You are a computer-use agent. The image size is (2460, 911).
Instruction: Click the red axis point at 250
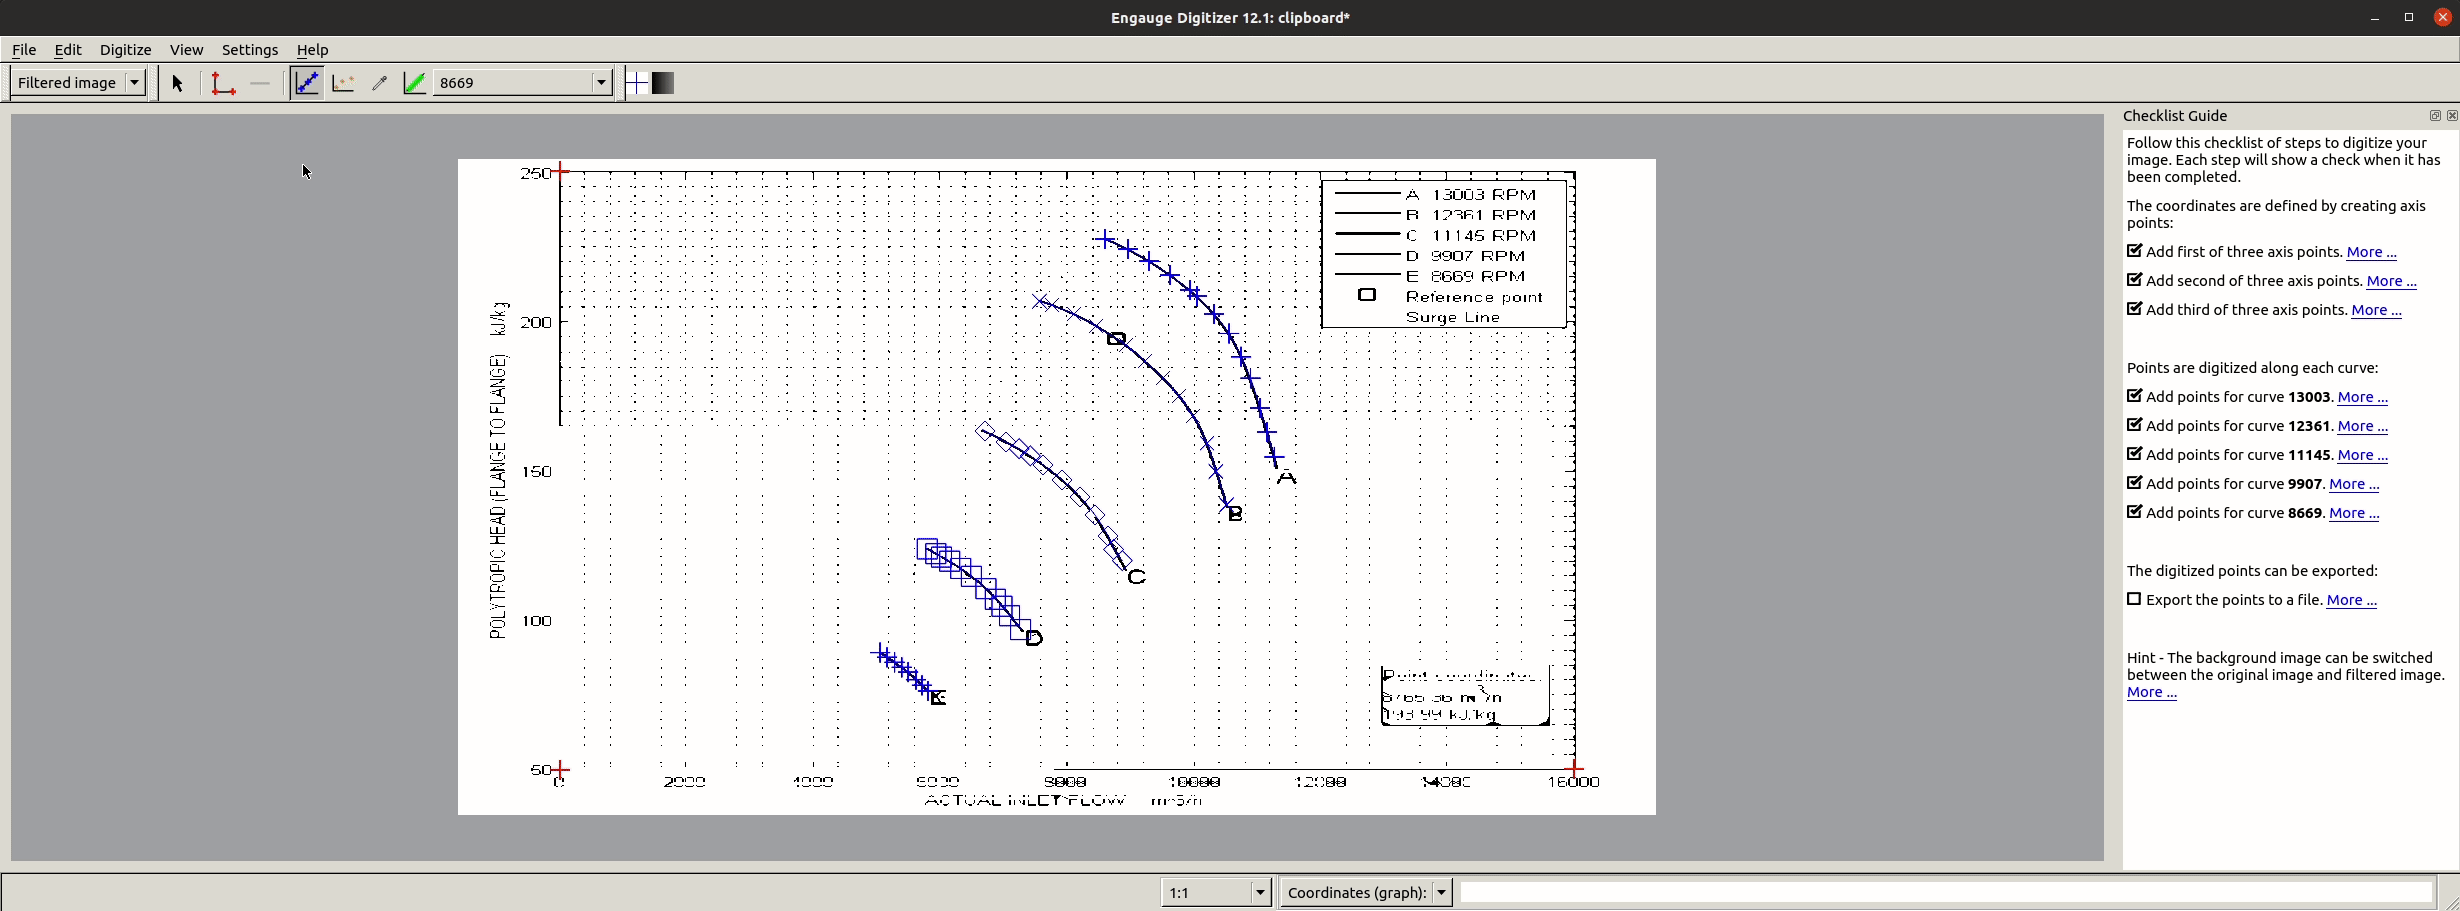pos(561,171)
